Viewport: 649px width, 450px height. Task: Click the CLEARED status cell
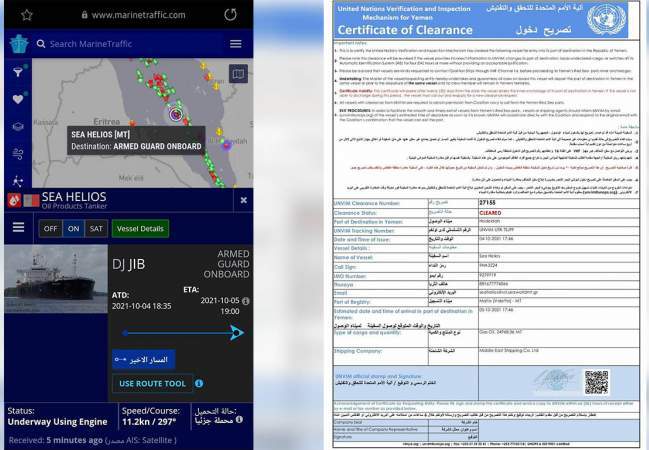(x=558, y=213)
